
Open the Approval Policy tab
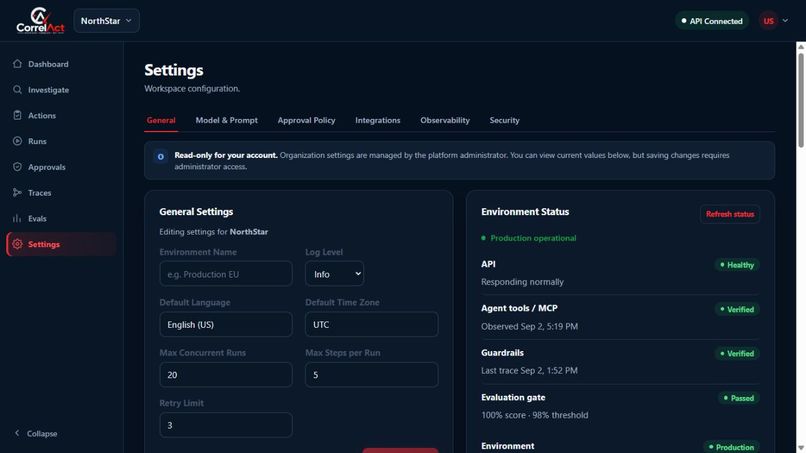point(306,120)
